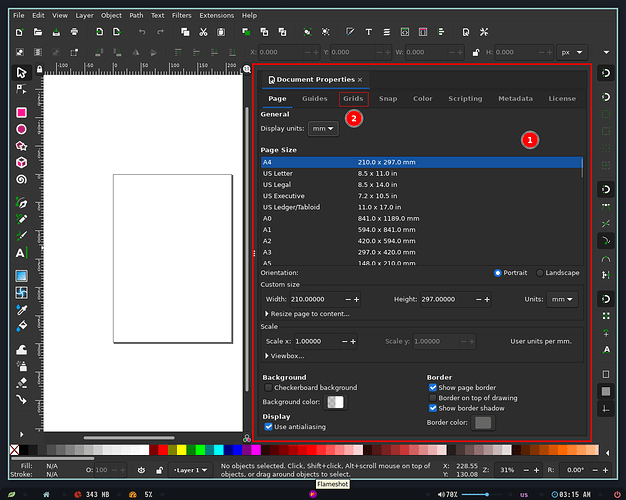Open the Extensions menu
Screen dimensions: 626x500
pyautogui.click(x=217, y=16)
